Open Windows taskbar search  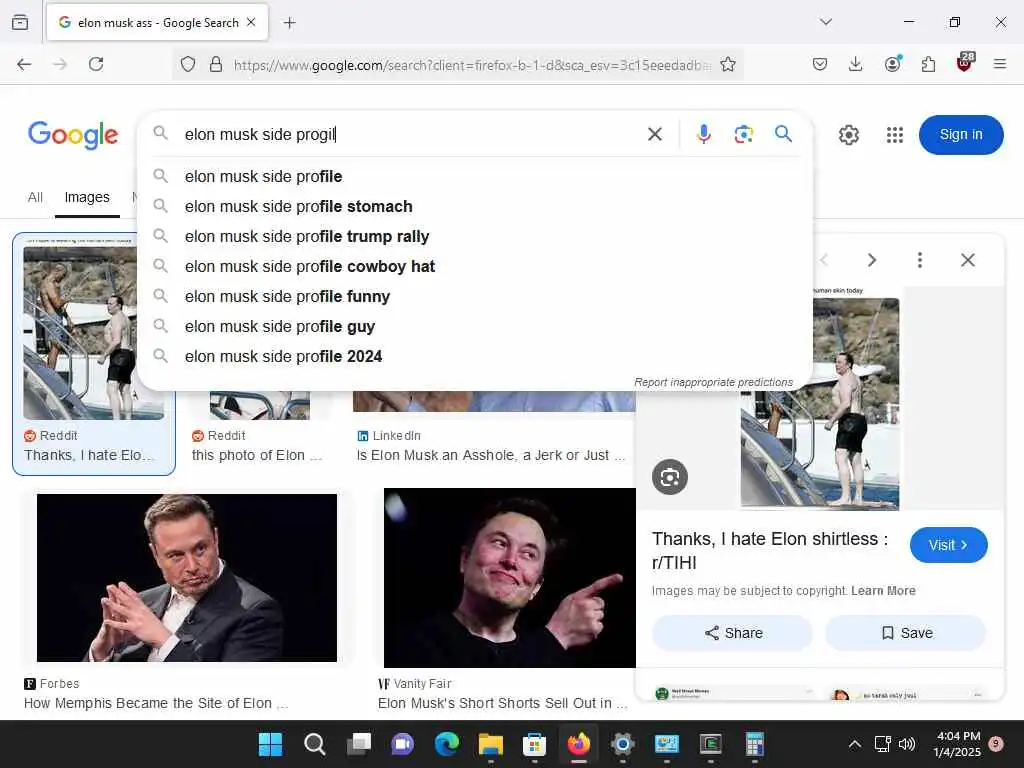(314, 744)
